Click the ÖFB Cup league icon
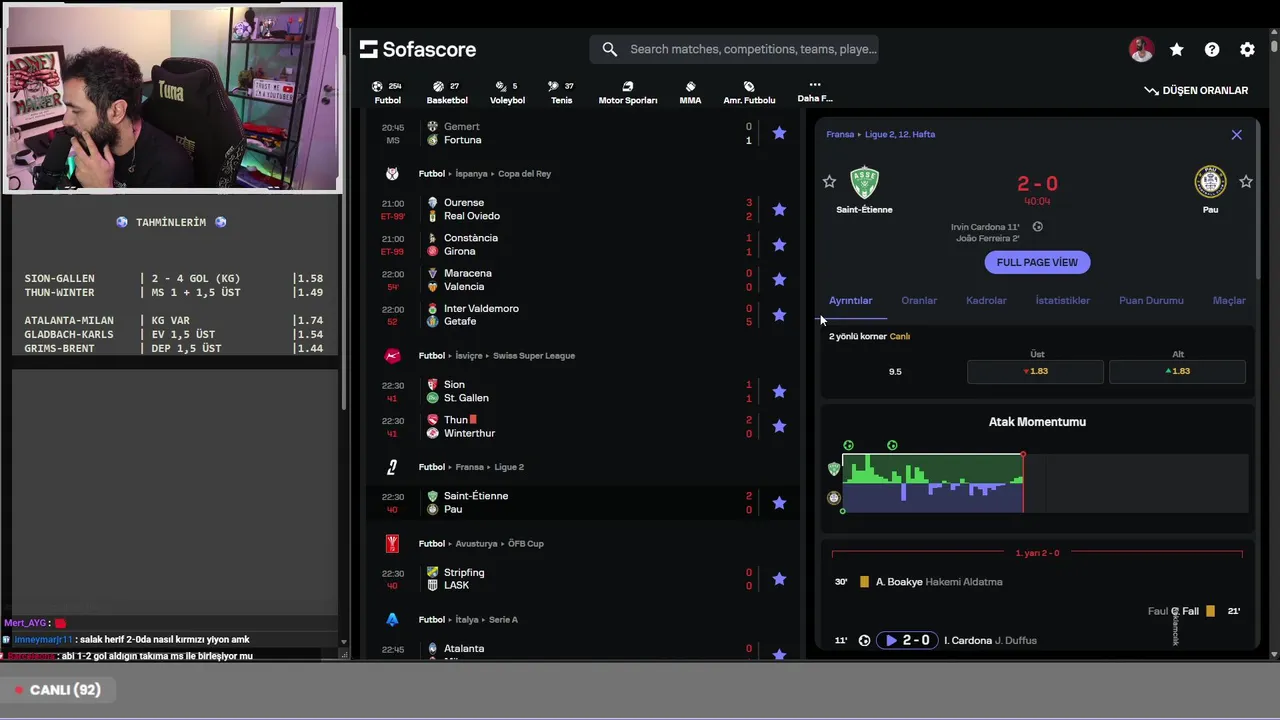The height and width of the screenshot is (720, 1280). click(x=392, y=543)
